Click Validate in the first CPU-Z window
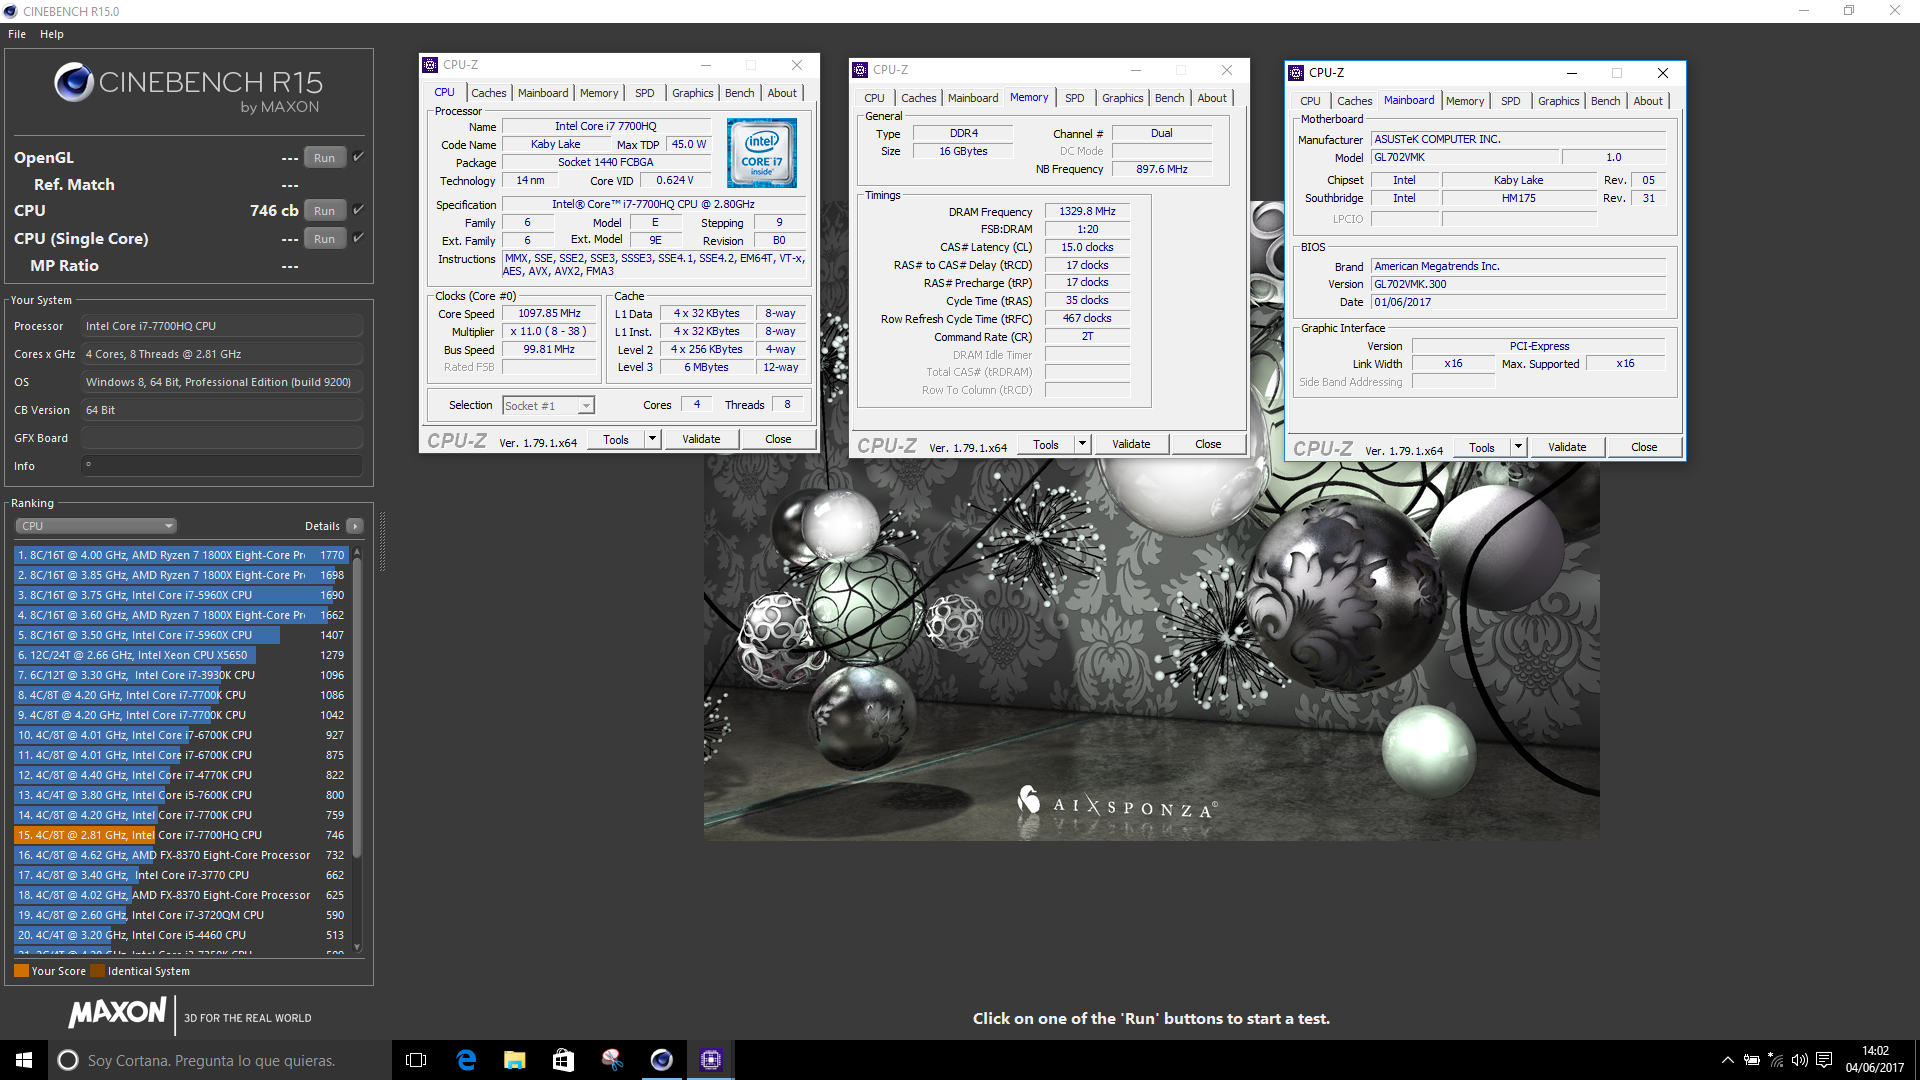Screen dimensions: 1920x1080 click(701, 439)
